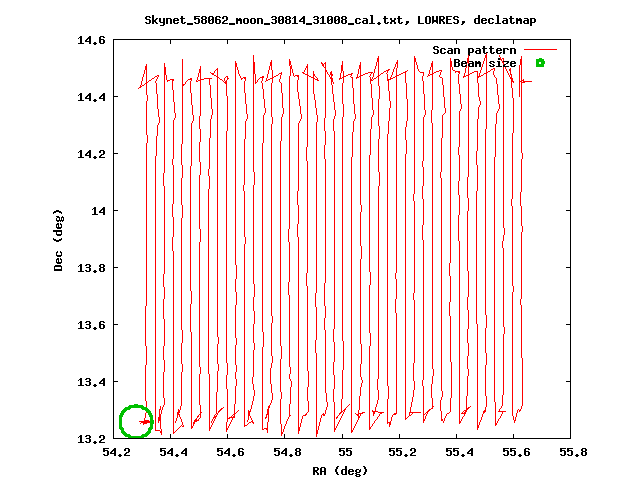Click the 'RA (deg)' axis label

pyautogui.click(x=340, y=471)
